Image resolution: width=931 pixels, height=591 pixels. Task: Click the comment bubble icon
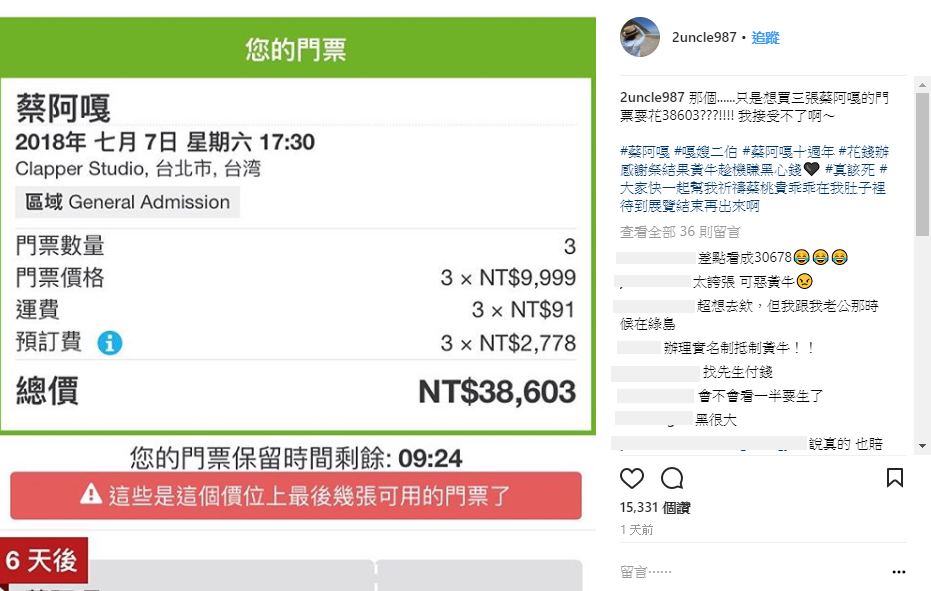click(x=672, y=478)
